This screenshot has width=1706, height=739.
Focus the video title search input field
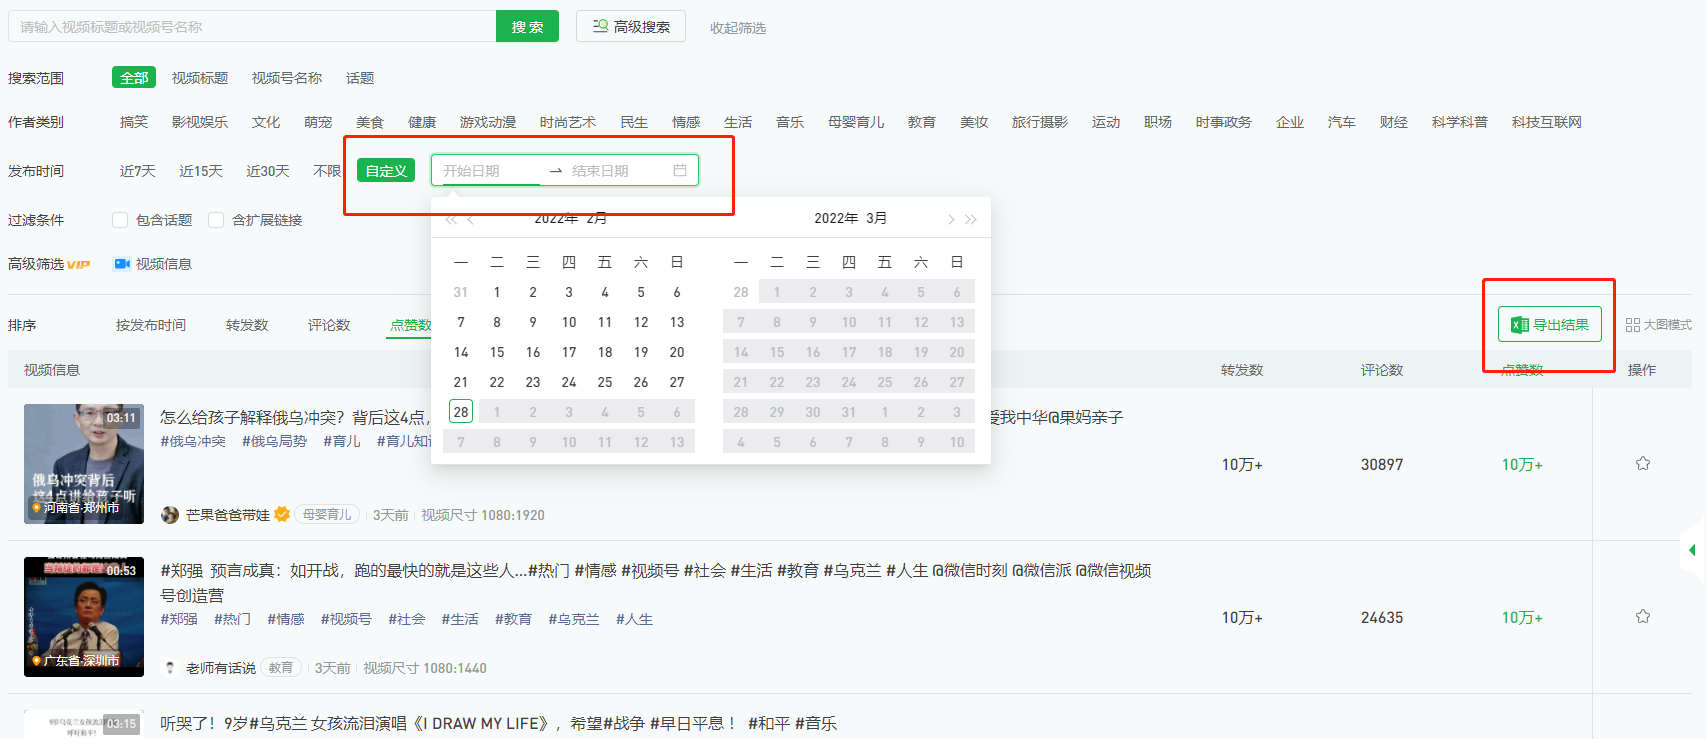pos(252,27)
